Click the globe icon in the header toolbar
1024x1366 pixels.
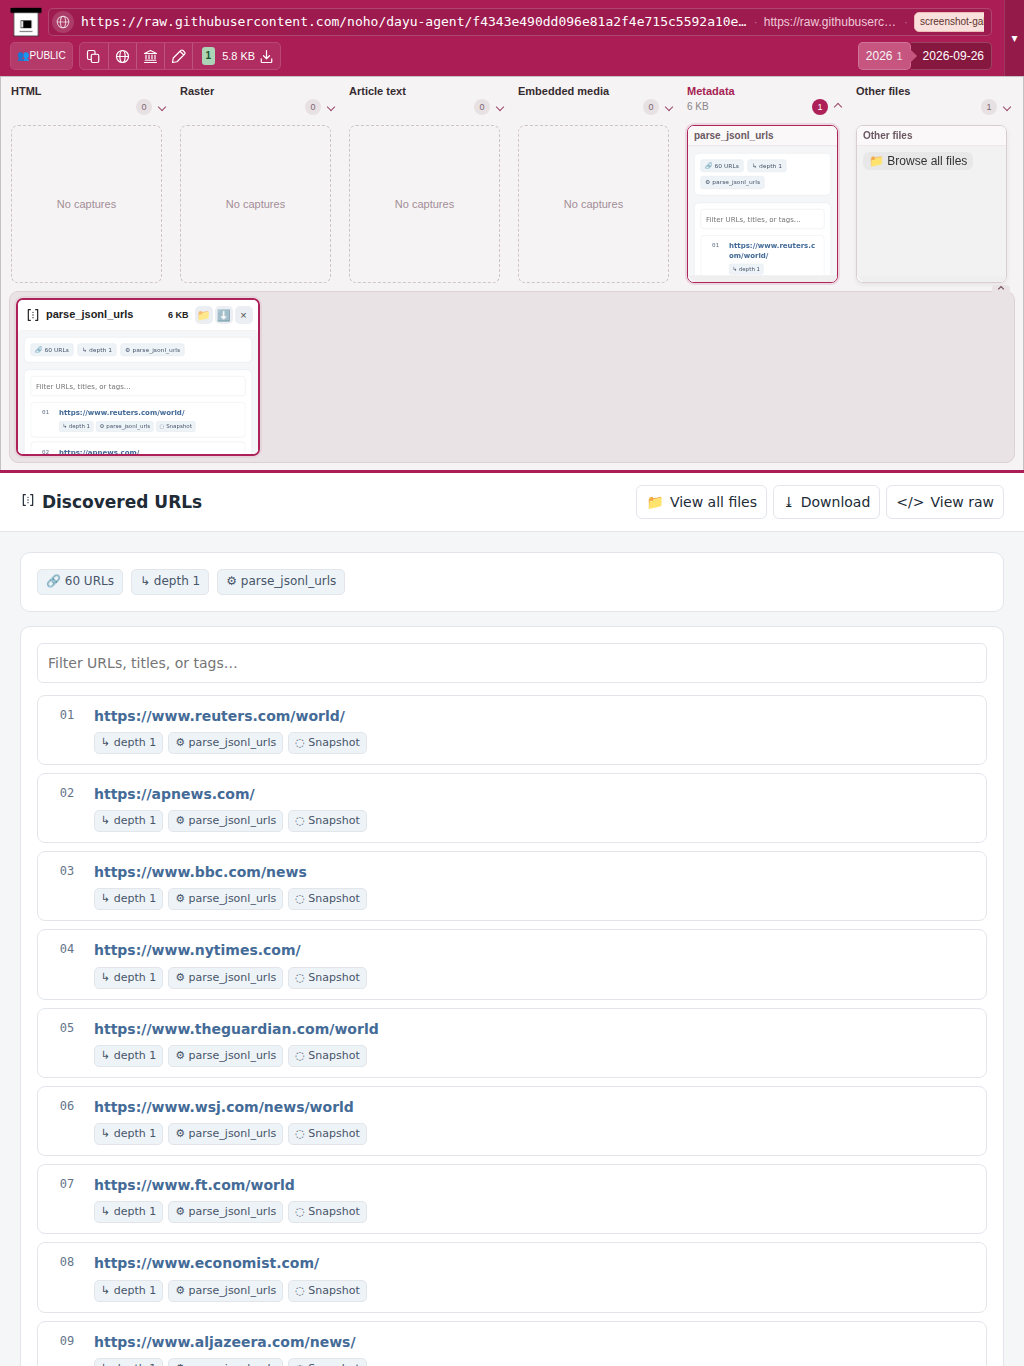(122, 56)
